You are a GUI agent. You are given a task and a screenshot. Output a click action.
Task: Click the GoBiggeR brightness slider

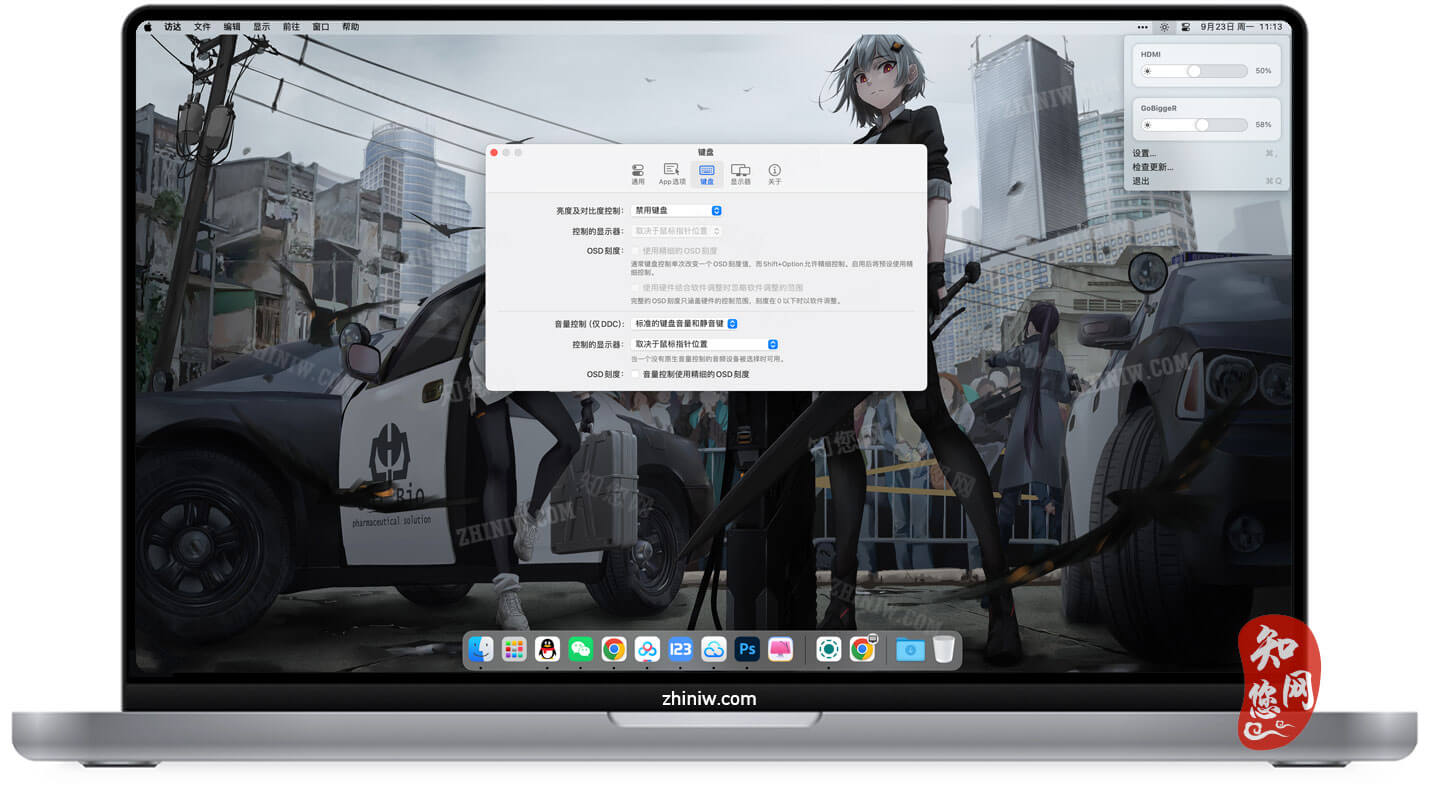tap(1194, 125)
